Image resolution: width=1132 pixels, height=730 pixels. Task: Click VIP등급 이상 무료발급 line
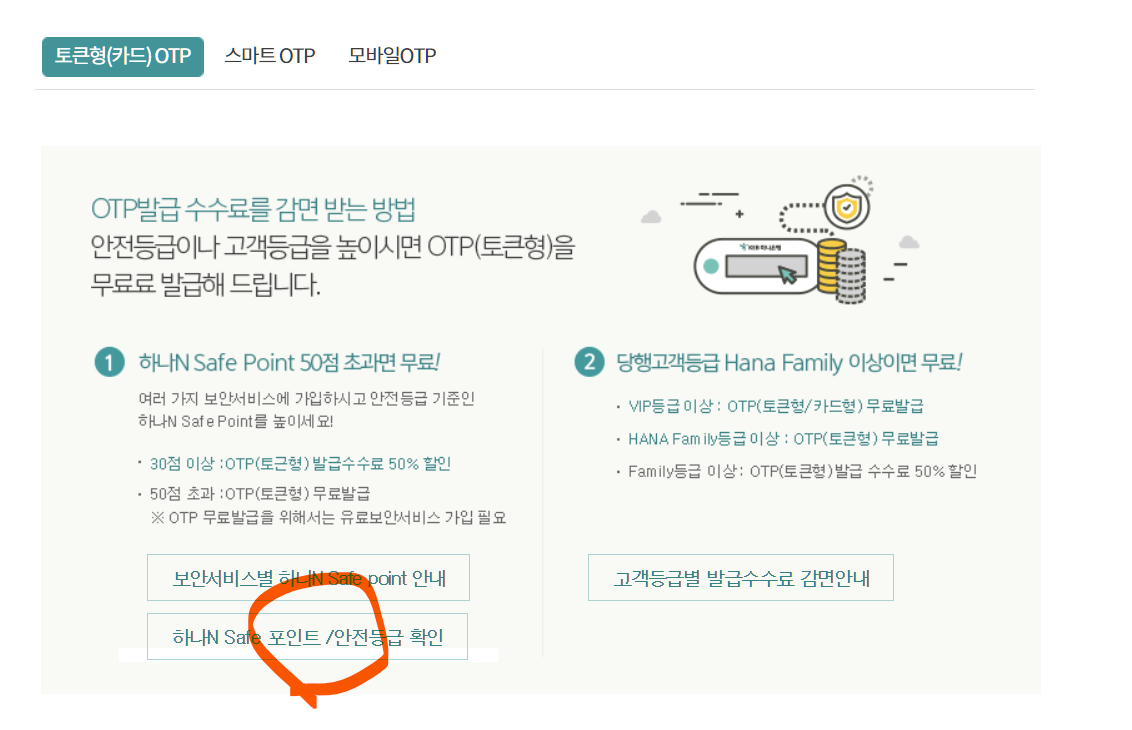(x=775, y=407)
